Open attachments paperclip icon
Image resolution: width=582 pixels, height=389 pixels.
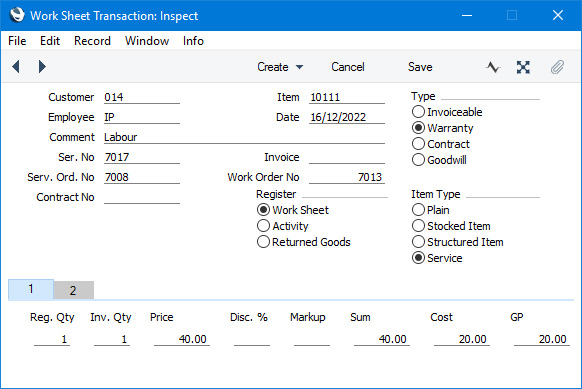click(x=557, y=67)
